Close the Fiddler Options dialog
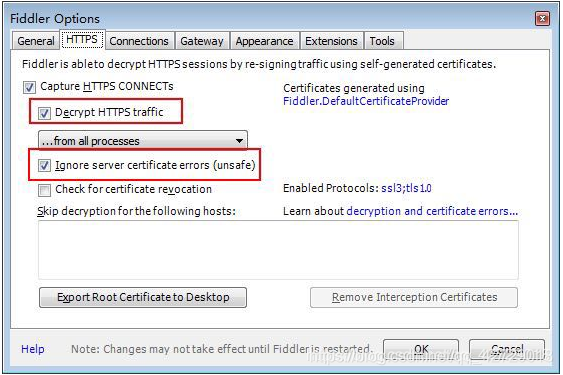Viewport: 563px width, 375px height. tap(542, 18)
